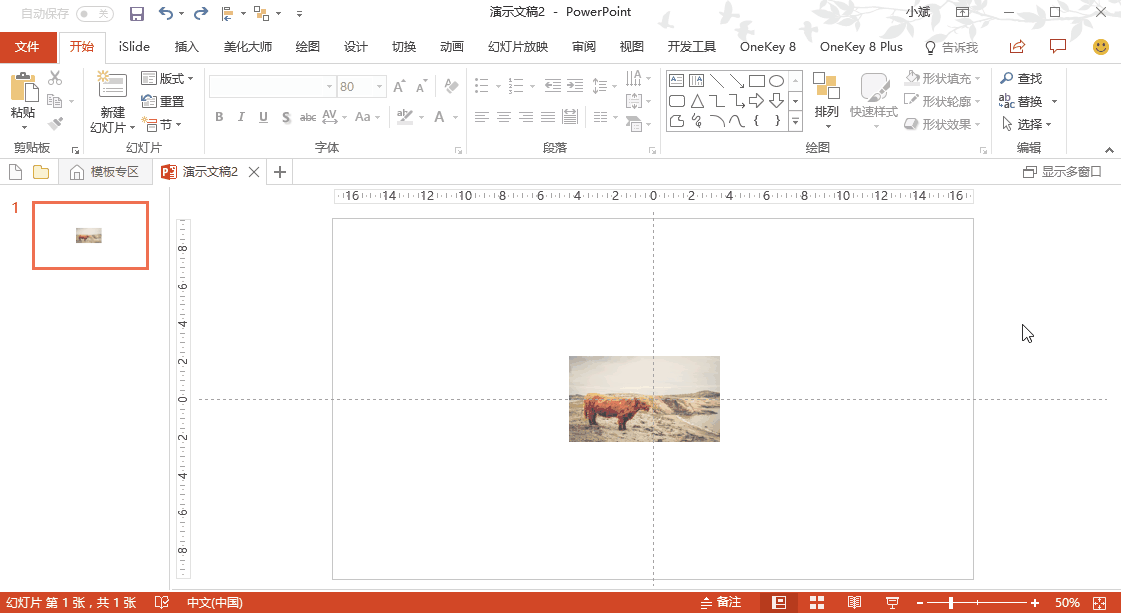
Task: Select the oval shape in the shapes gallery
Action: tap(776, 81)
